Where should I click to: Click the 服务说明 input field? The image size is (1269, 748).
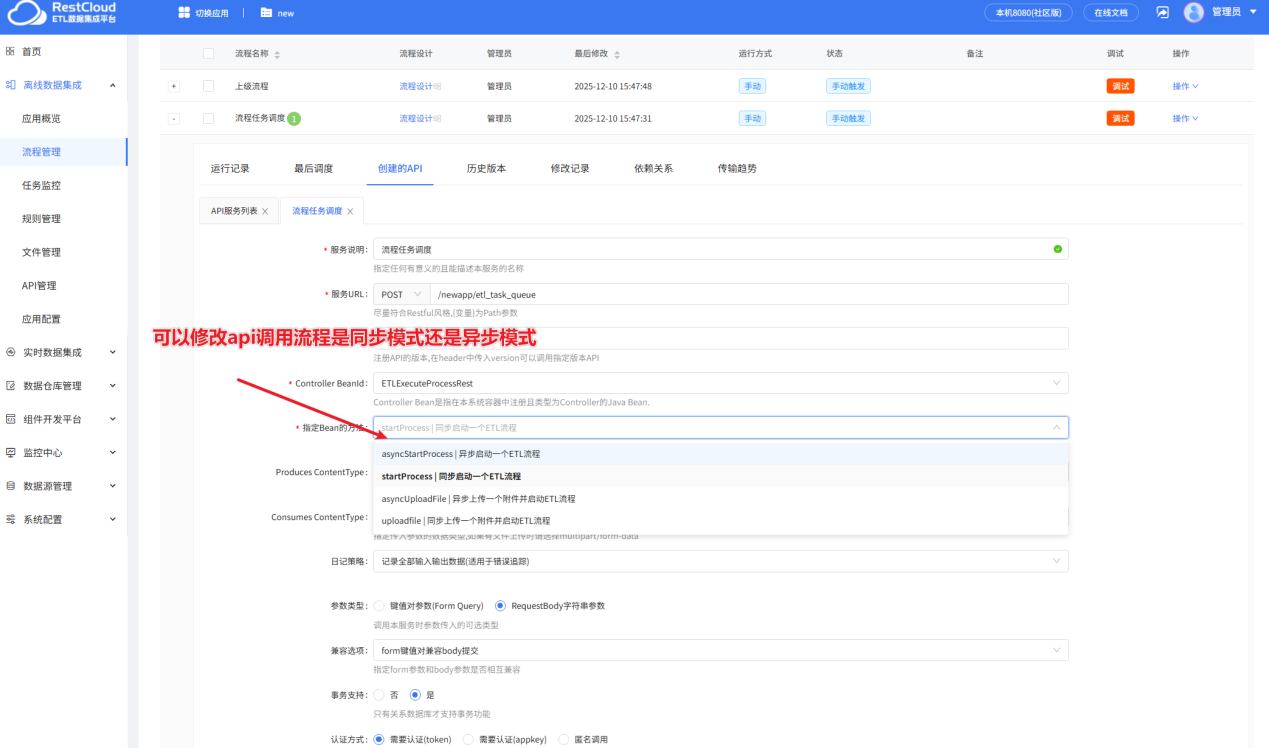coord(710,249)
